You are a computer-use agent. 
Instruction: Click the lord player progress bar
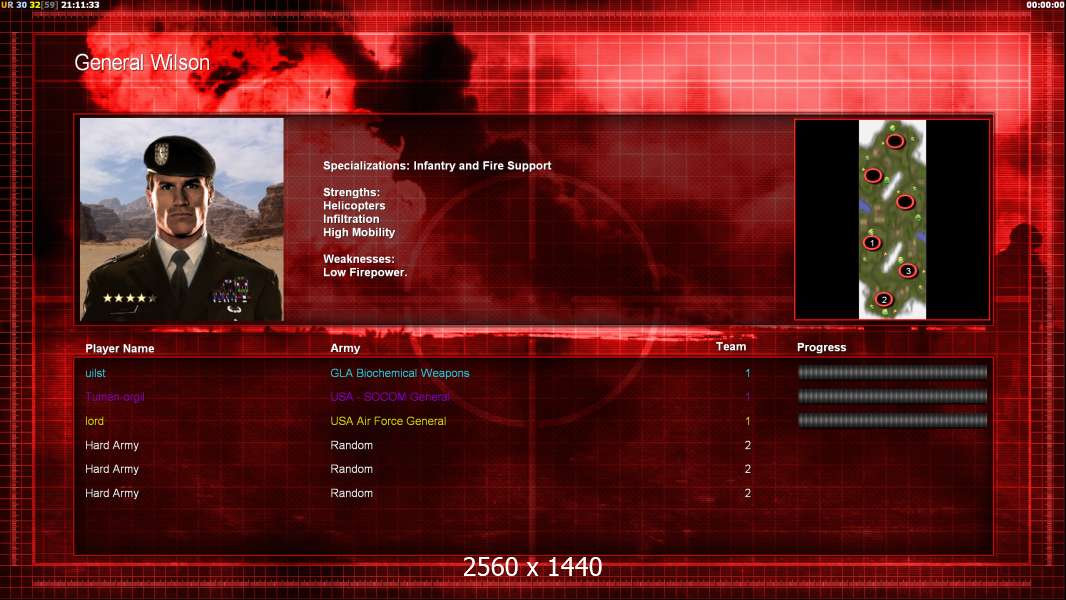pos(892,421)
